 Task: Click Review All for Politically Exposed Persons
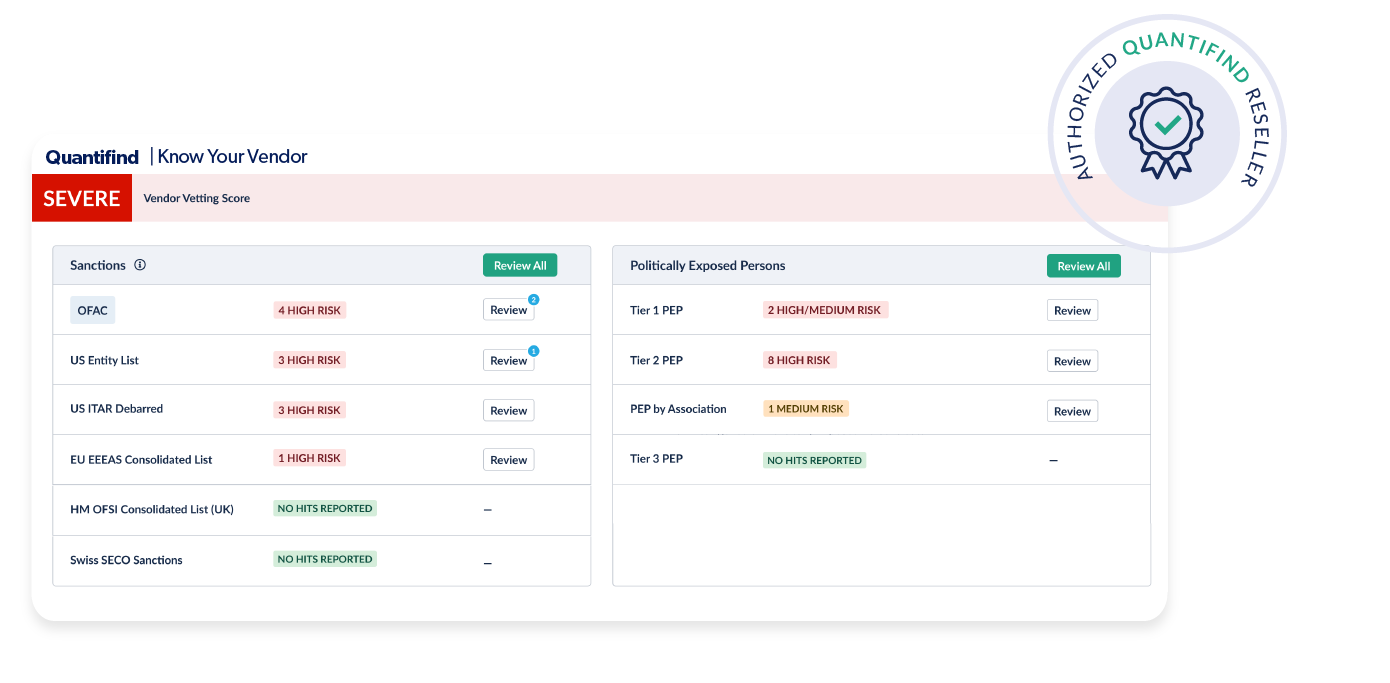tap(1084, 266)
